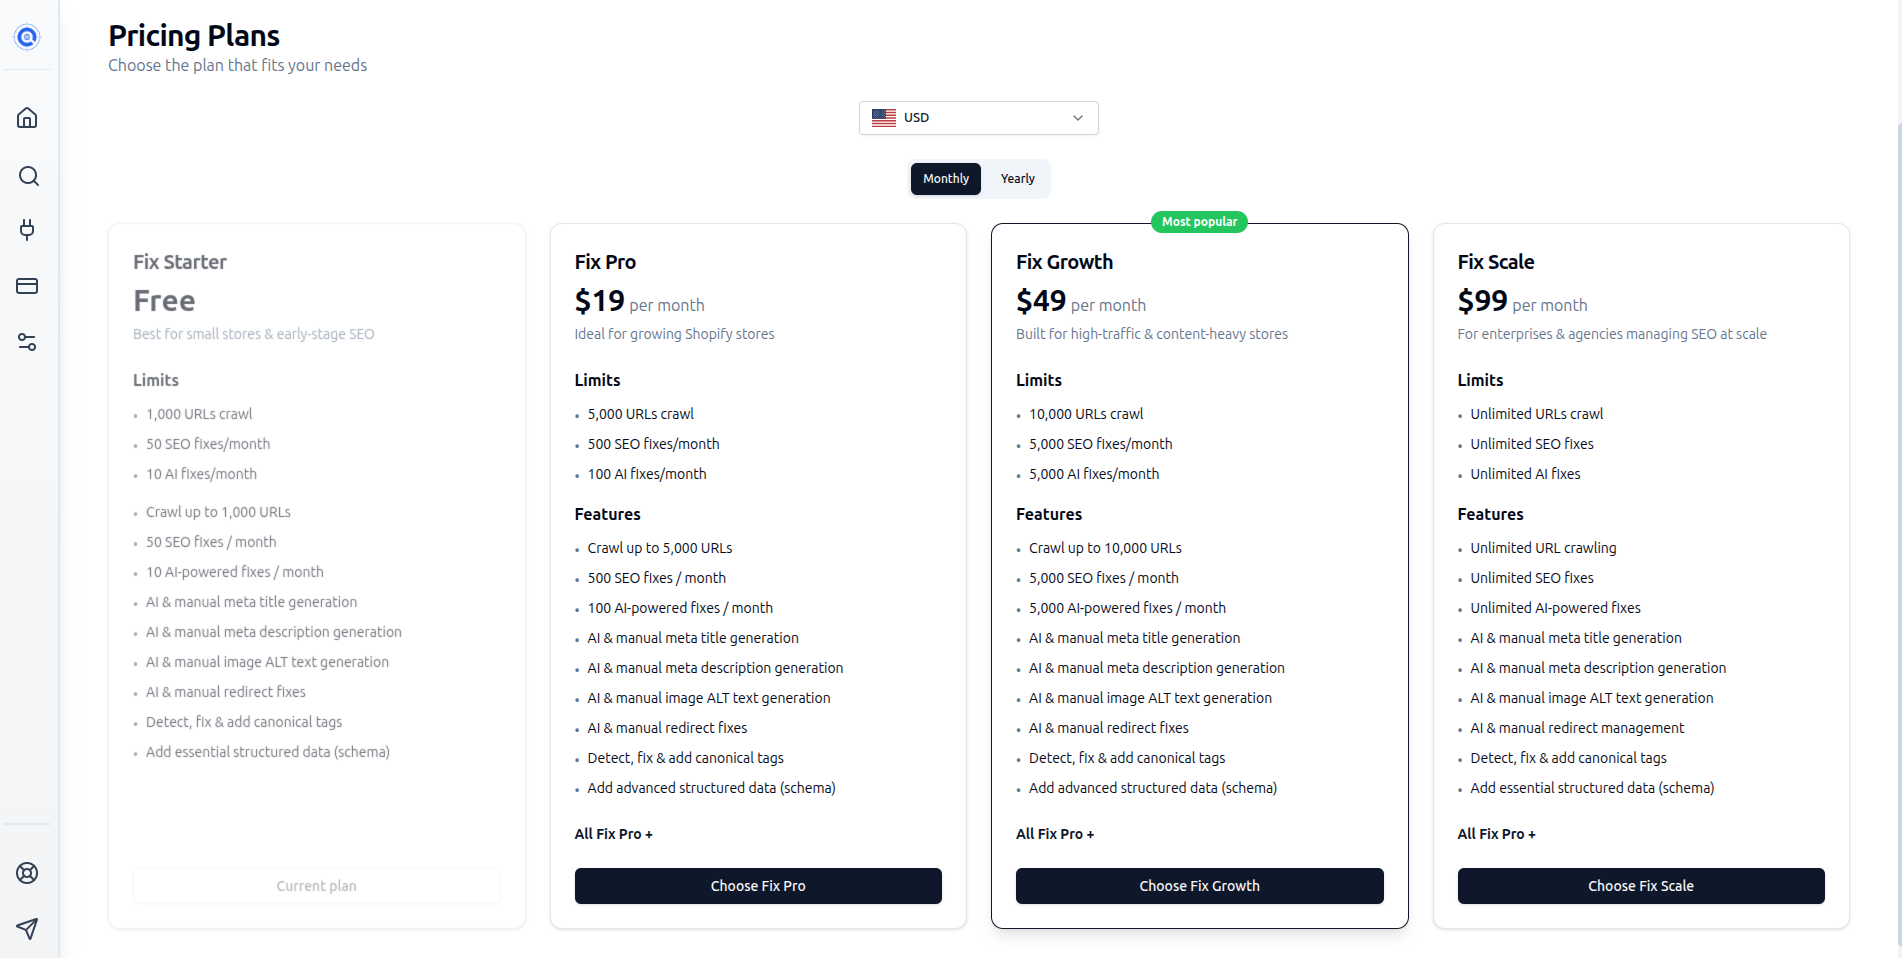This screenshot has height=958, width=1902.
Task: Open the USD currency dropdown
Action: click(978, 117)
